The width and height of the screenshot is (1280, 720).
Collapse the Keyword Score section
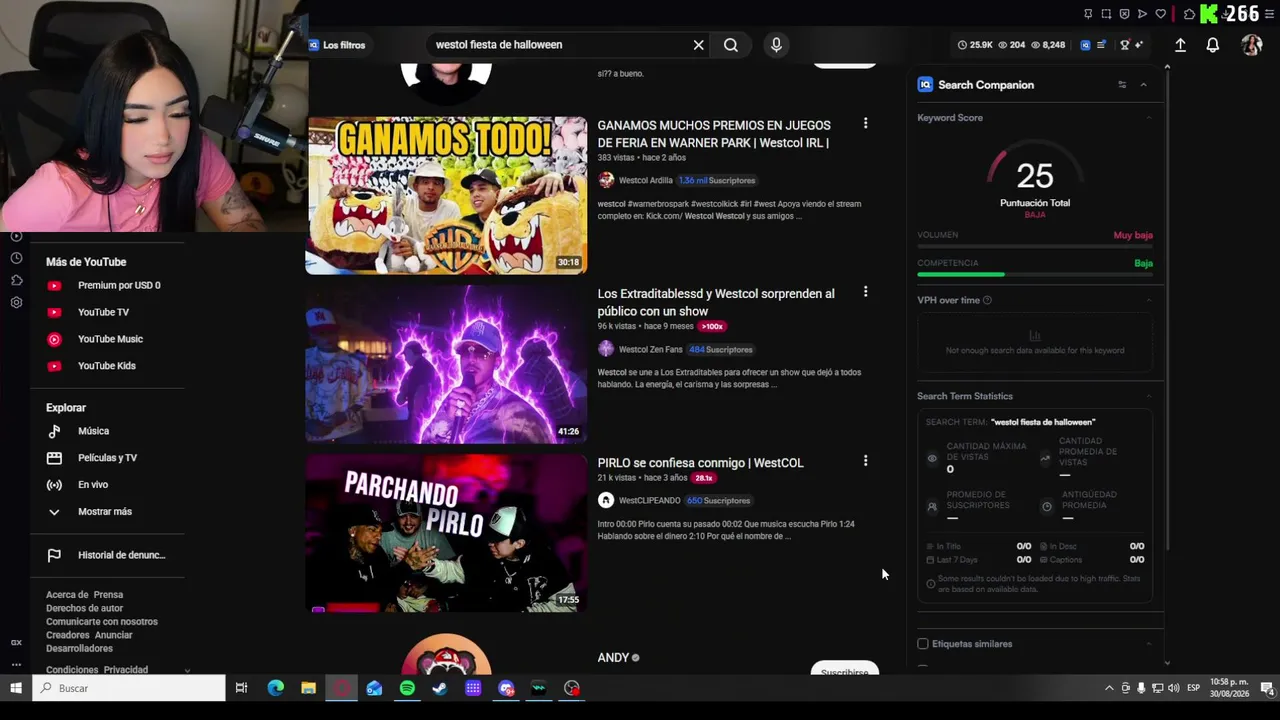1148,118
